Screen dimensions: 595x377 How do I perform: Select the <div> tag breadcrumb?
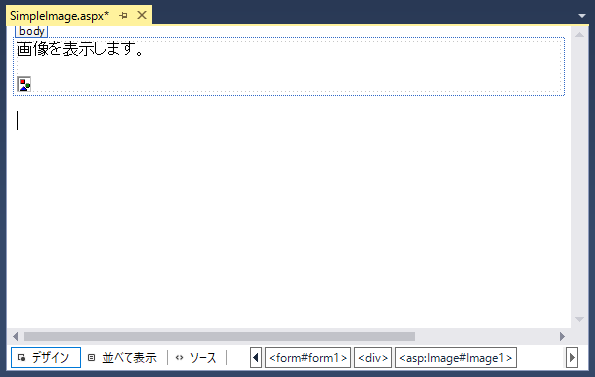373,358
